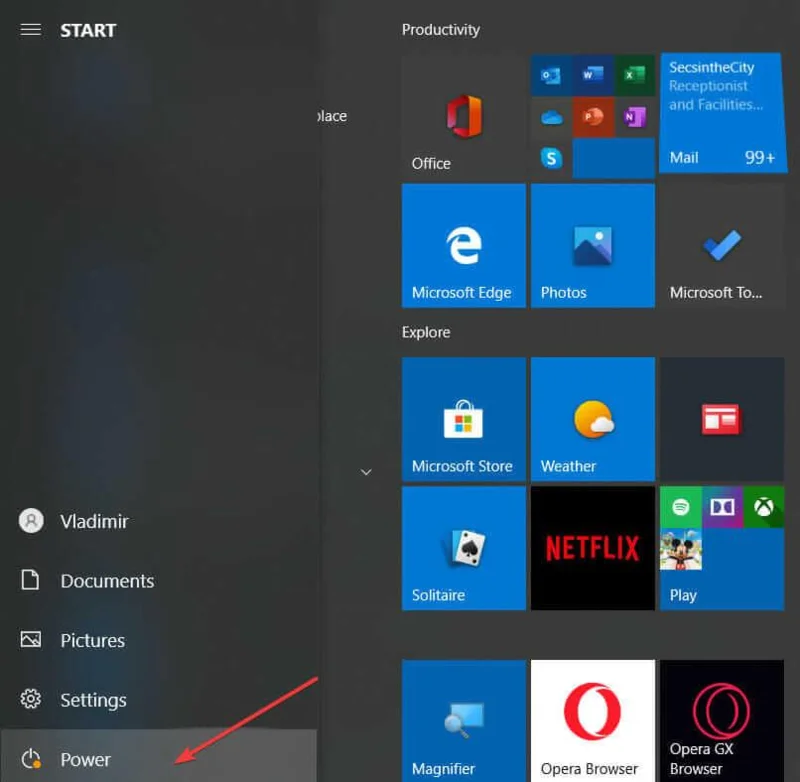Click the START label
The height and width of the screenshot is (782, 800).
[88, 31]
